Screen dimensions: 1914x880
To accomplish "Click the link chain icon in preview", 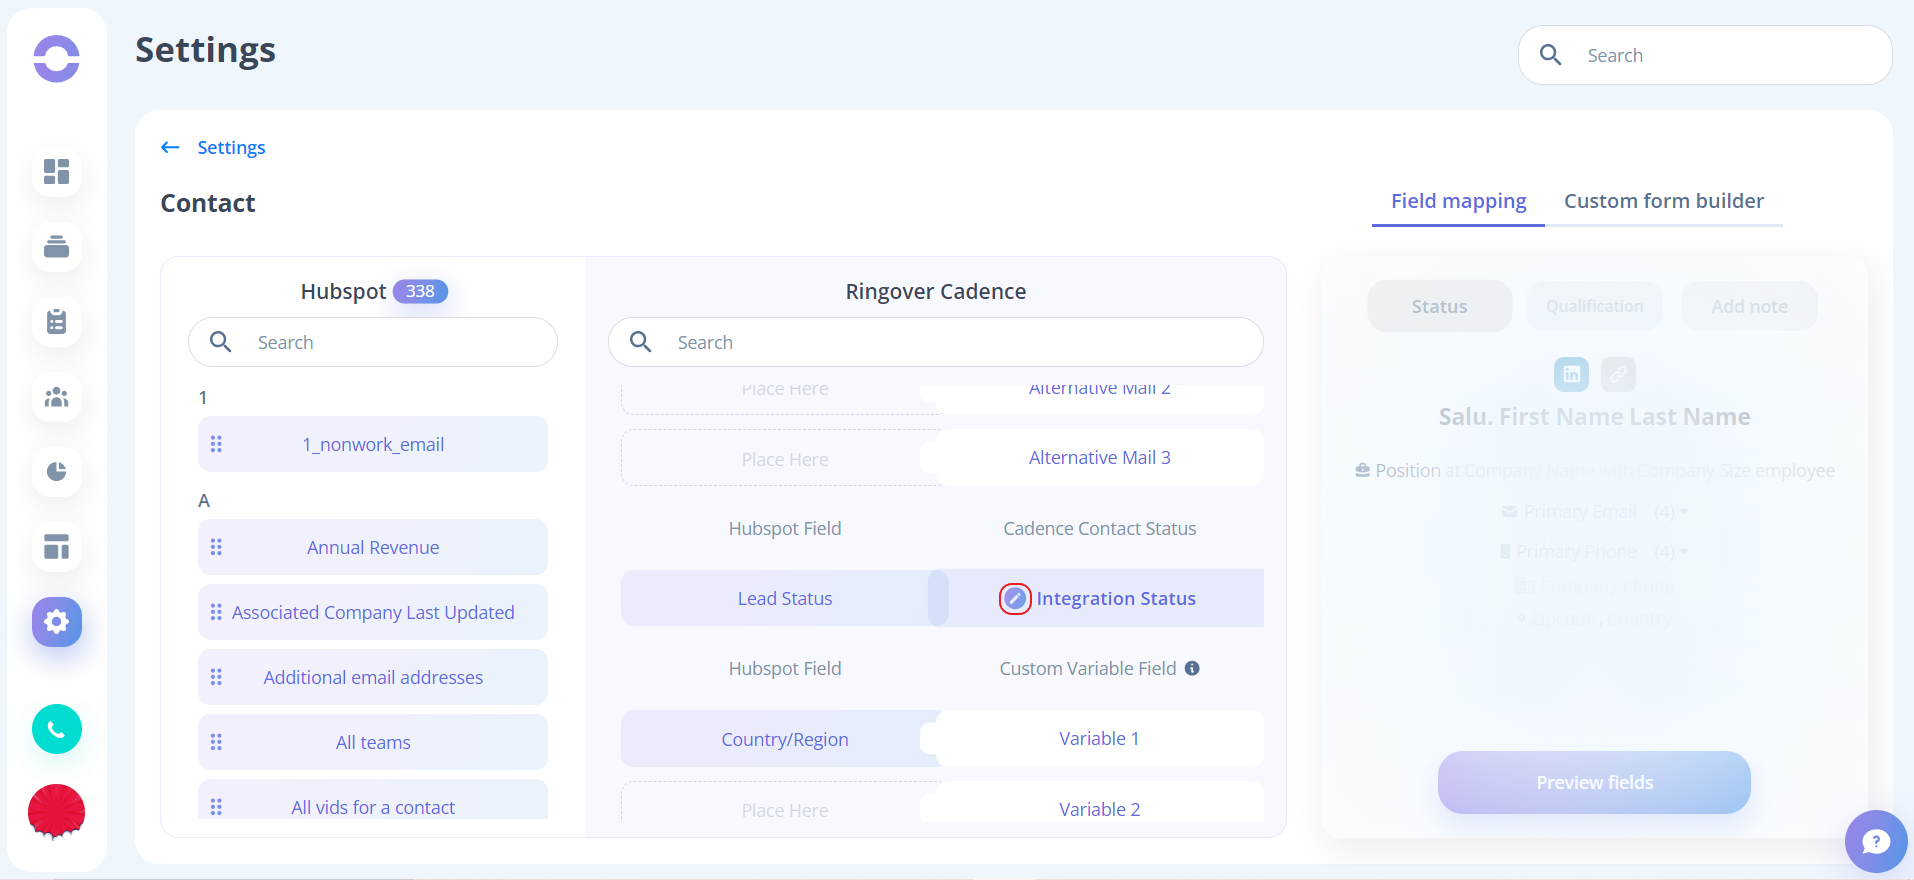I will tap(1618, 374).
